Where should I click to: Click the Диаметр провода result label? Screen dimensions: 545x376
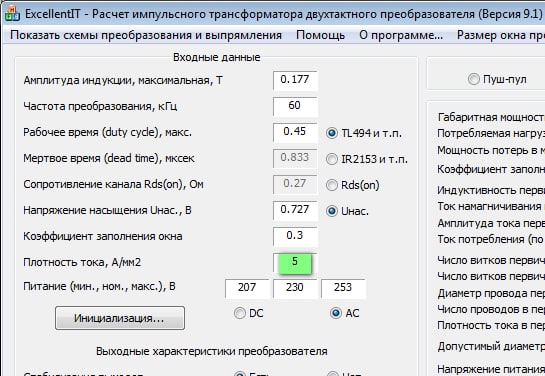coord(491,293)
